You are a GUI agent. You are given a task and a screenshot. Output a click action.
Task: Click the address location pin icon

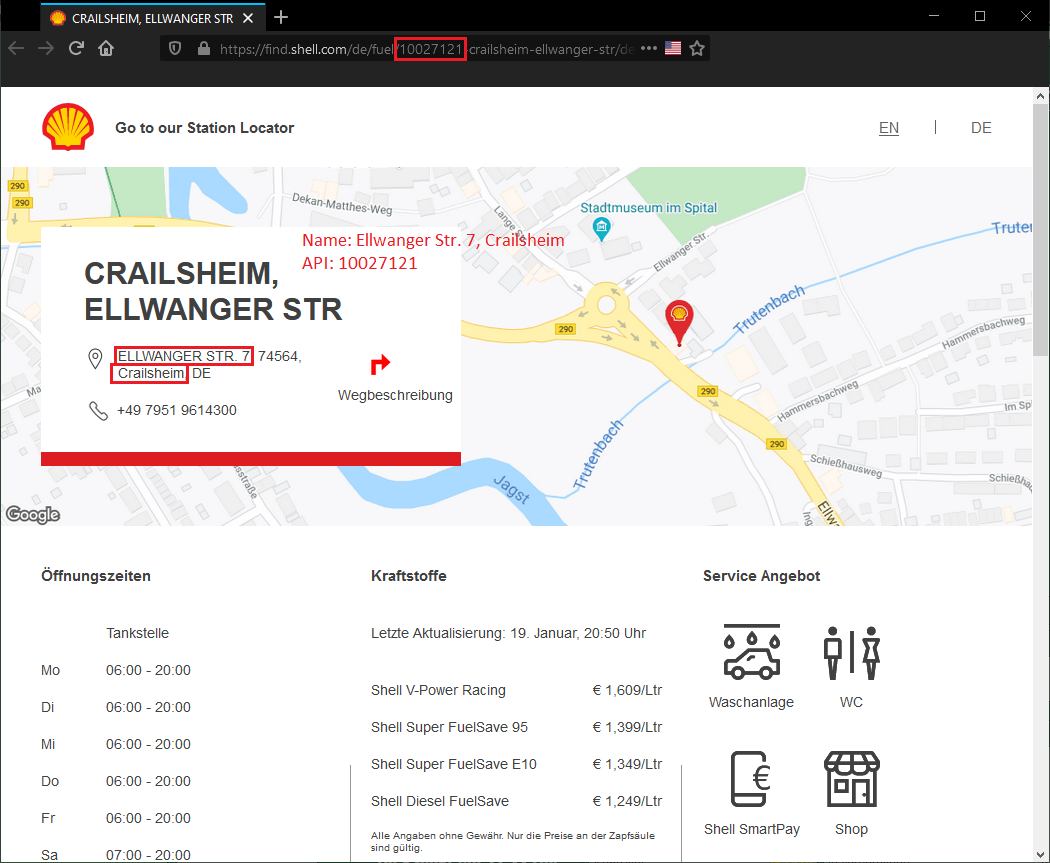point(96,359)
